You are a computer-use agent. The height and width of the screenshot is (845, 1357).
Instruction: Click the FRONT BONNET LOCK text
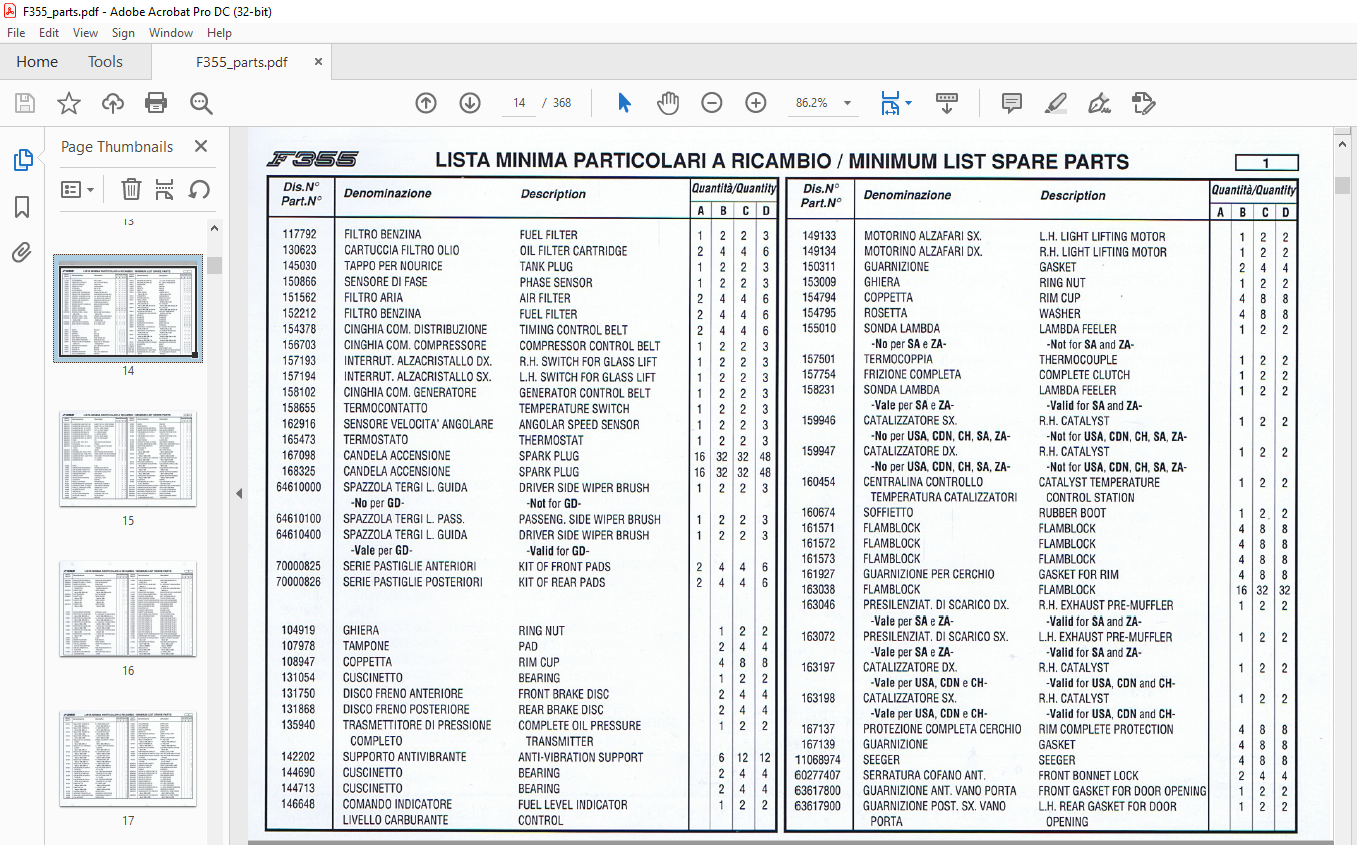1088,775
